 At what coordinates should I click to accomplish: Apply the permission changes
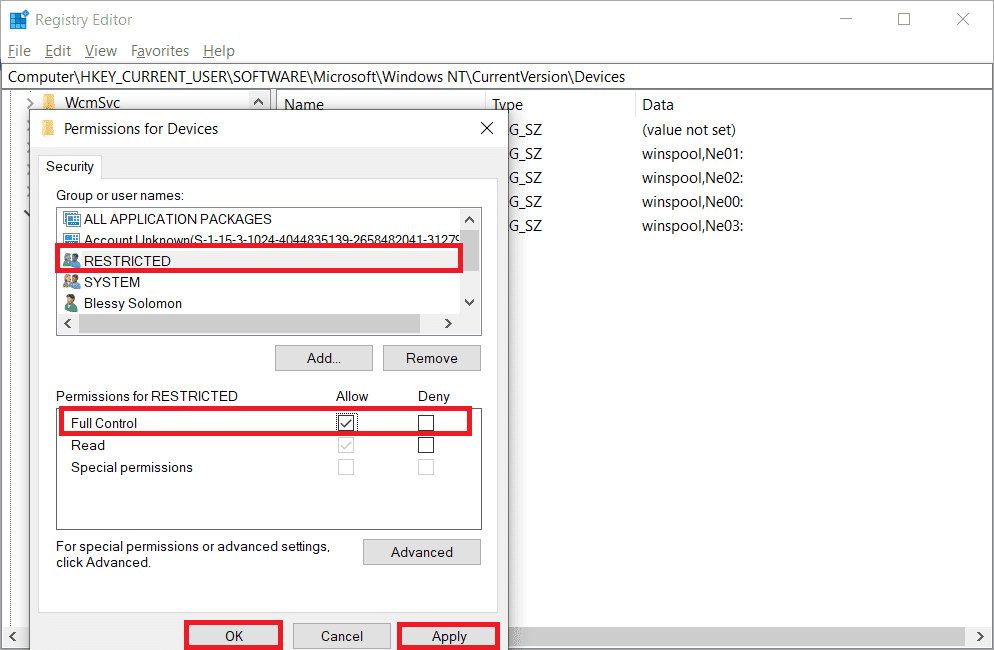(x=449, y=636)
